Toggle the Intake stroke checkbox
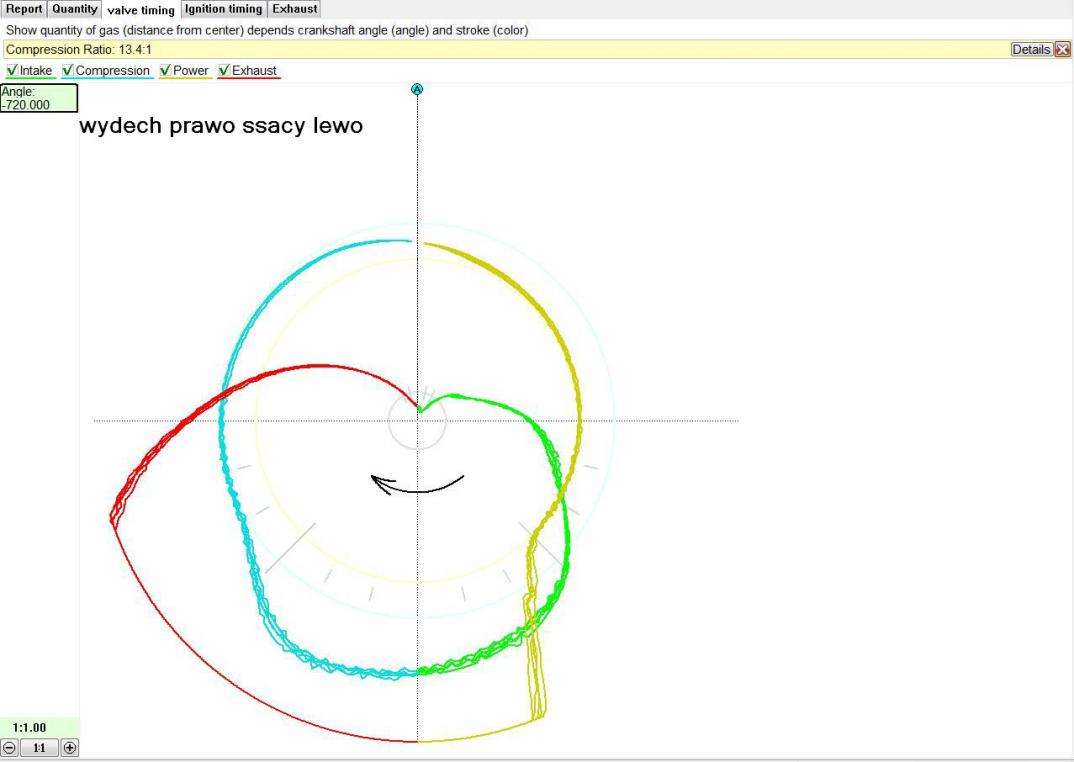The height and width of the screenshot is (762, 1074). click(x=12, y=71)
